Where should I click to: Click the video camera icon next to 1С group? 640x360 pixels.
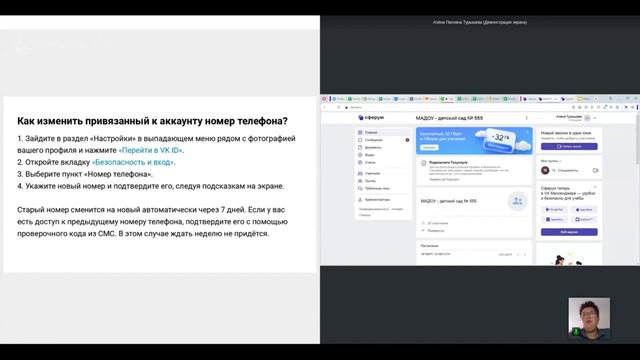pyautogui.click(x=595, y=171)
